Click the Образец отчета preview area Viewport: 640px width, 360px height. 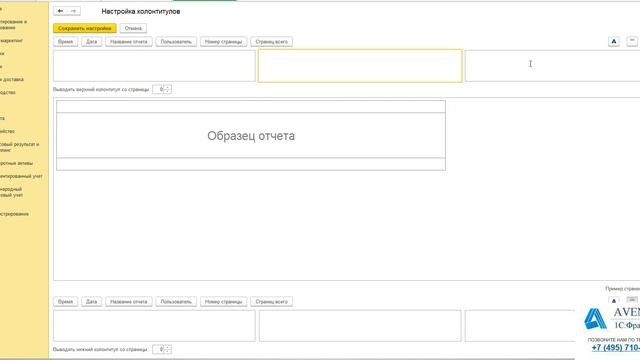[x=251, y=136]
